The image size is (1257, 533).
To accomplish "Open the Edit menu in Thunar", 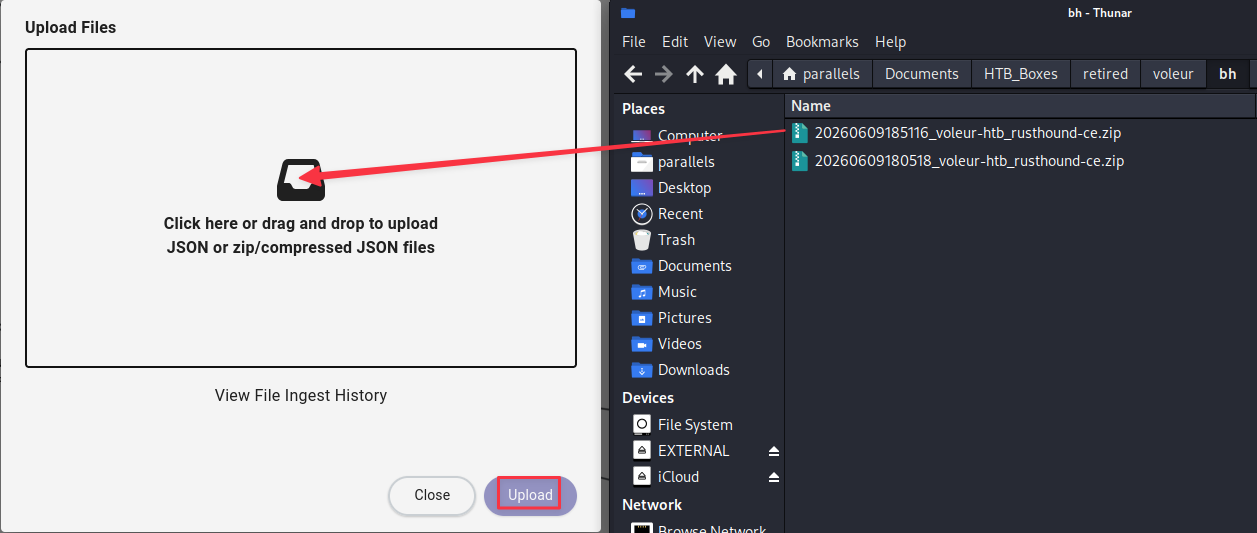I will pos(675,42).
